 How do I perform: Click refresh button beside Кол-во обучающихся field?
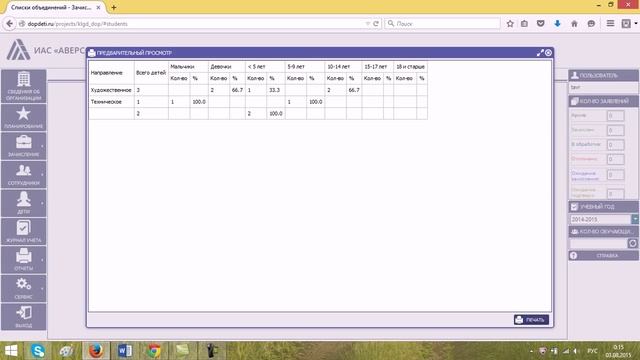632,243
